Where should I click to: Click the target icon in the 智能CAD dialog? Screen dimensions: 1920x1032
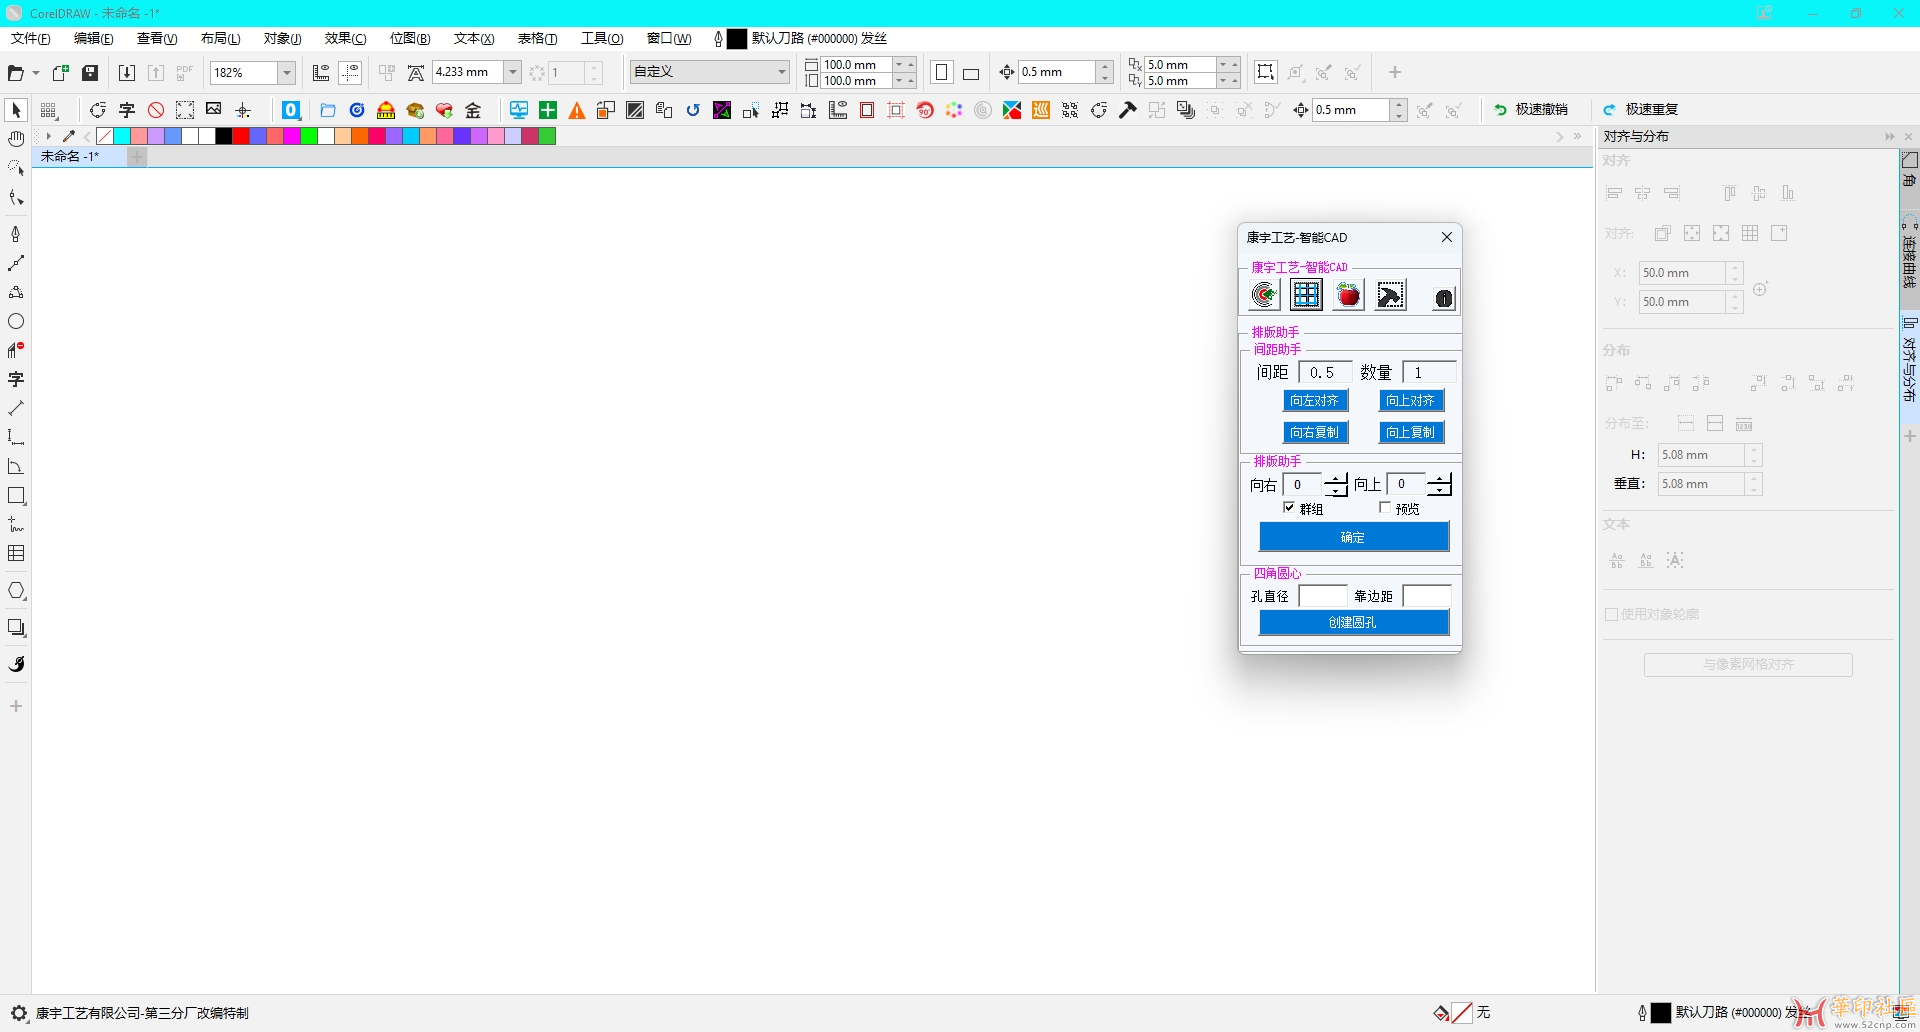click(1264, 295)
